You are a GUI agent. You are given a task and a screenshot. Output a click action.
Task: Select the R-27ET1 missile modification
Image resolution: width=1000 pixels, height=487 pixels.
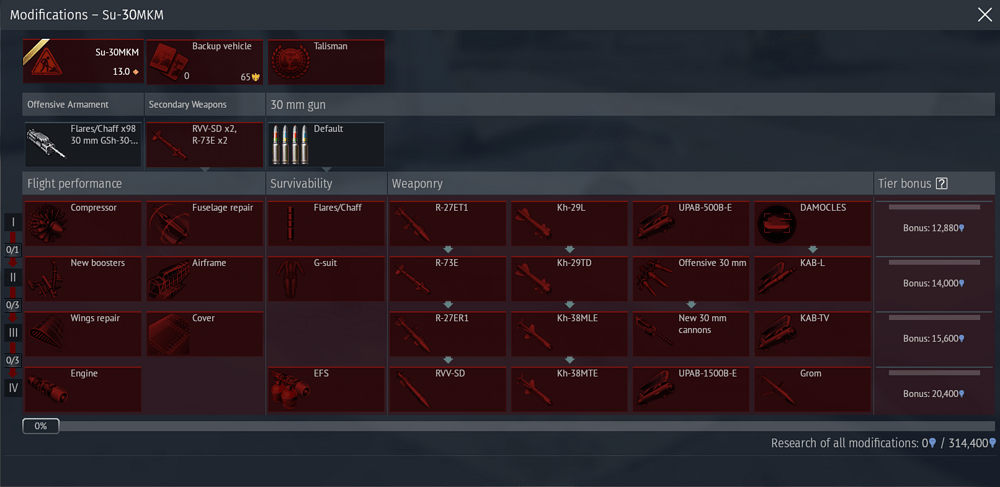pyautogui.click(x=447, y=223)
